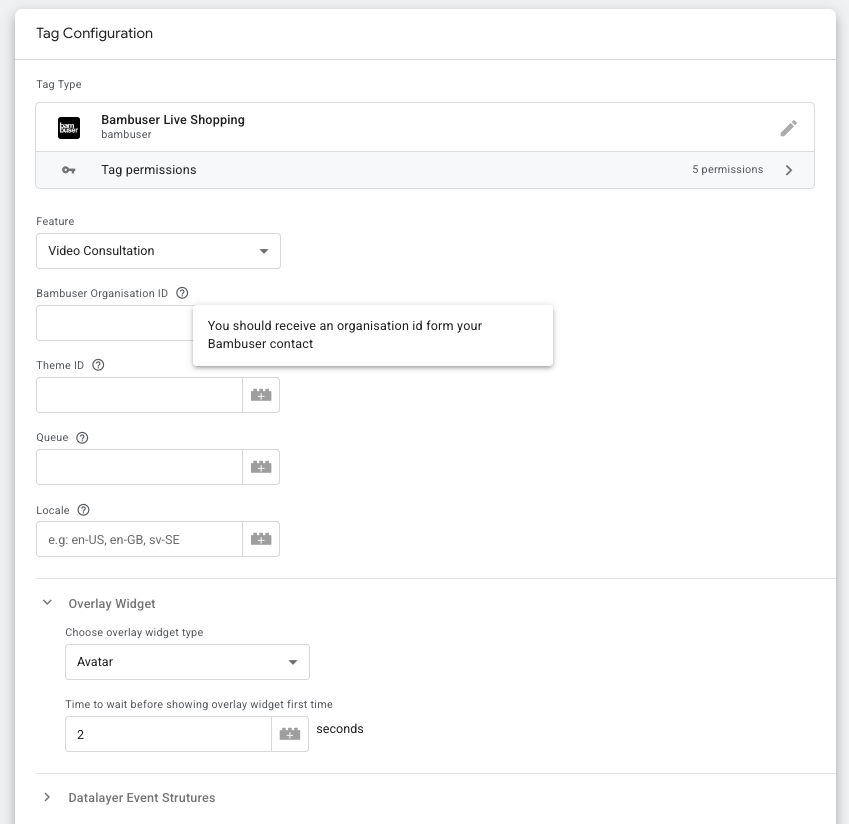849x824 pixels.
Task: Expand the Datalayer Event Strutures section
Action: click(x=47, y=797)
